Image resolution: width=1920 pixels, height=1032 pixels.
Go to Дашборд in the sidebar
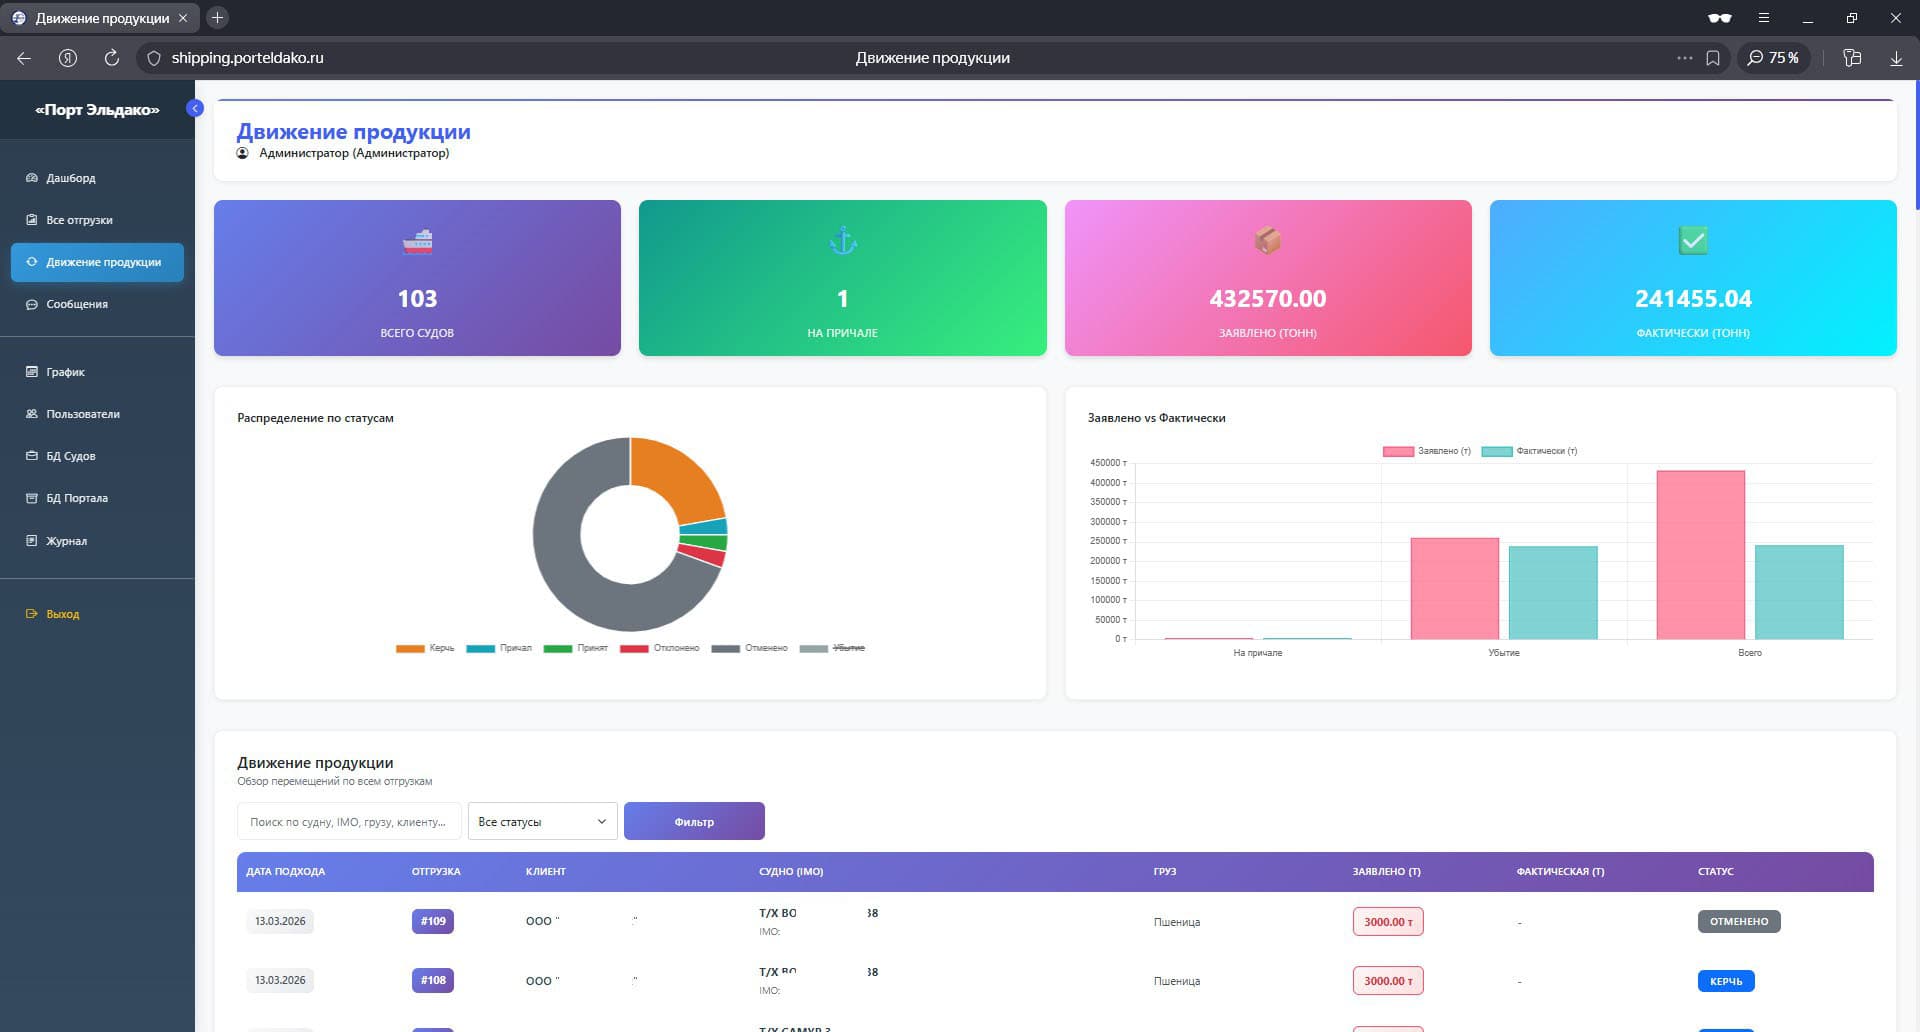[x=71, y=178]
